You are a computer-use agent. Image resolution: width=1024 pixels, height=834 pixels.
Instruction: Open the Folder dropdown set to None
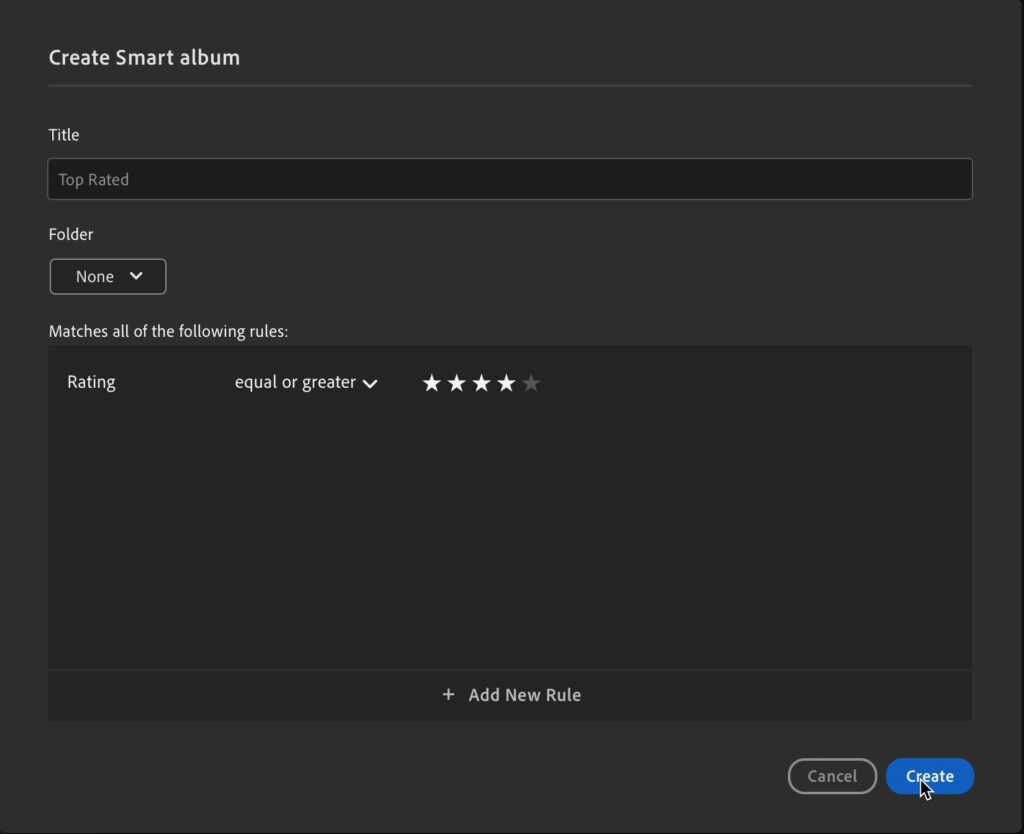coord(108,277)
